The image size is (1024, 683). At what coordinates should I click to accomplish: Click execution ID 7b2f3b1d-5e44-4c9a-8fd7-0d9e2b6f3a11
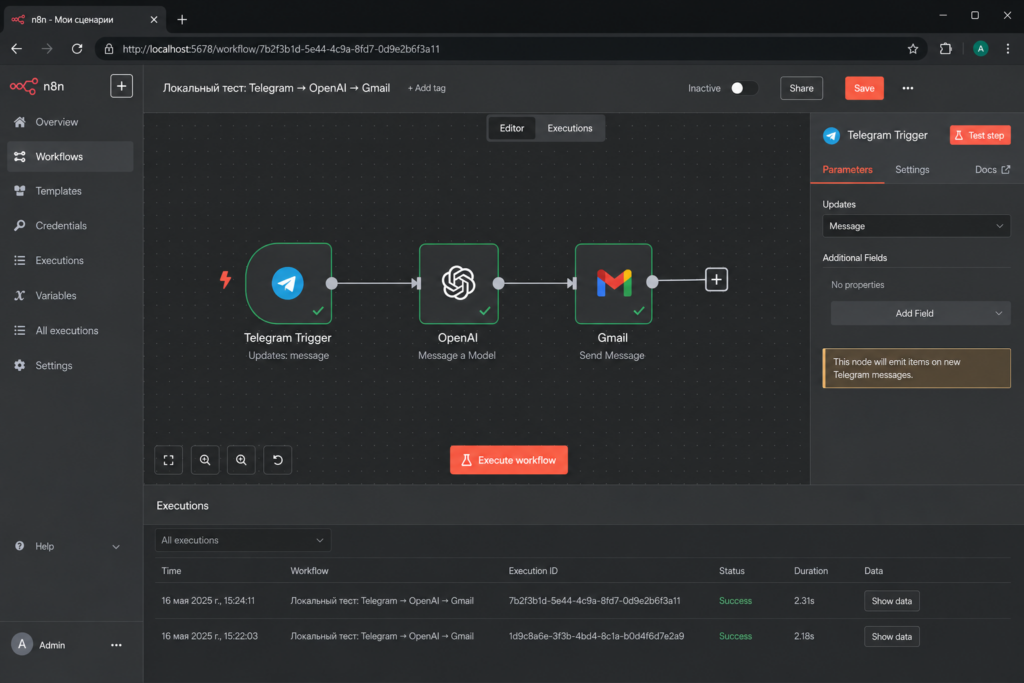[x=594, y=601]
